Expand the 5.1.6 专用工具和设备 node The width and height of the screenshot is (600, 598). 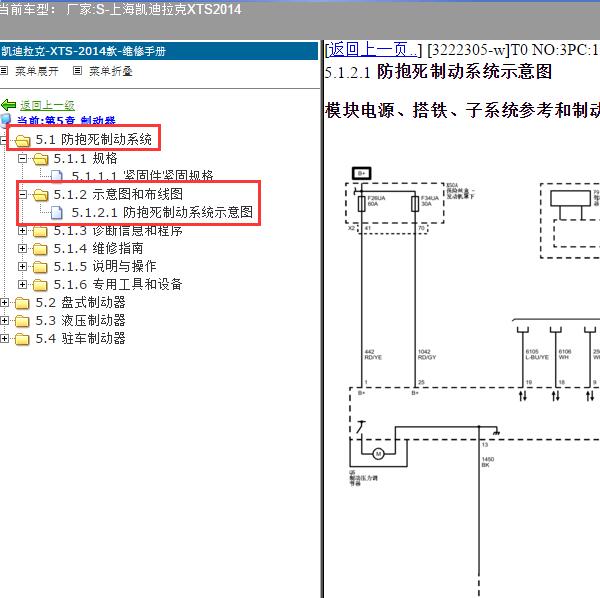coord(23,284)
